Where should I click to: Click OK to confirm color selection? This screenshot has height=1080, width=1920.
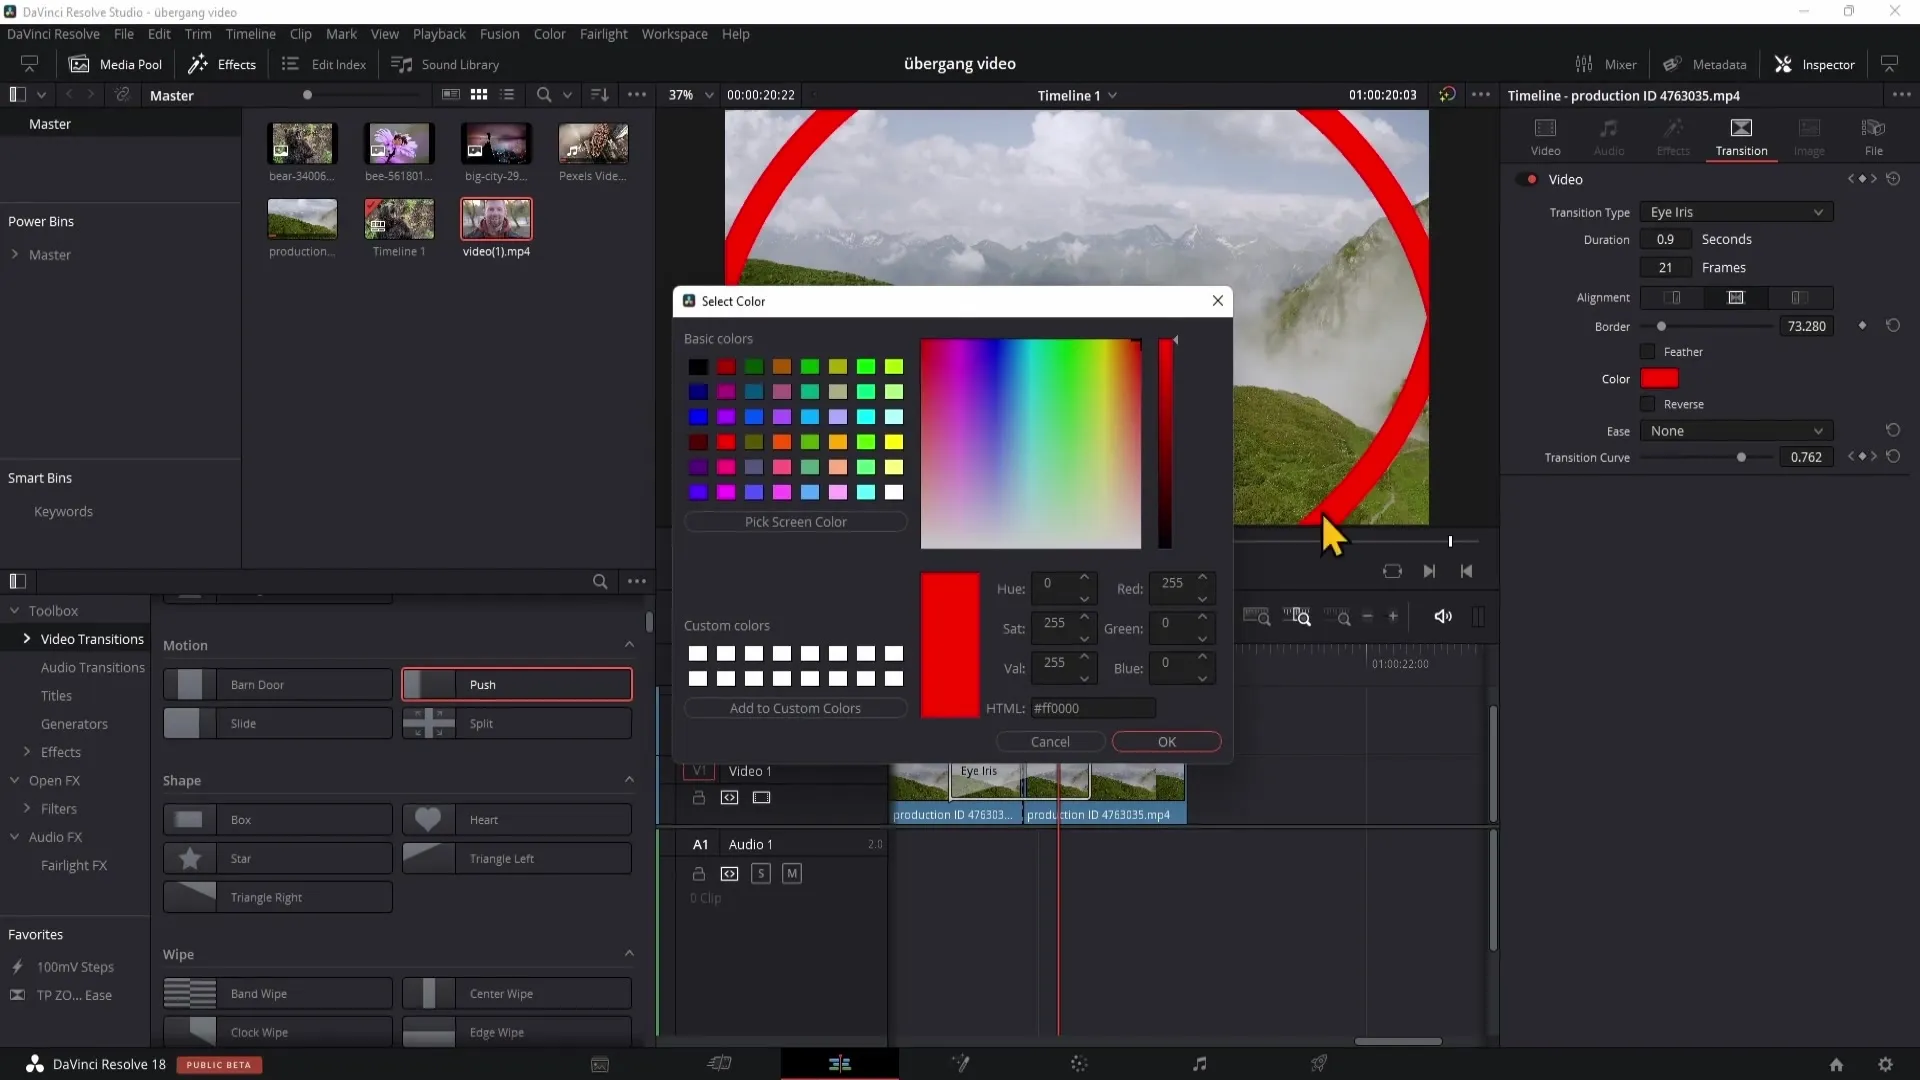pyautogui.click(x=1166, y=740)
